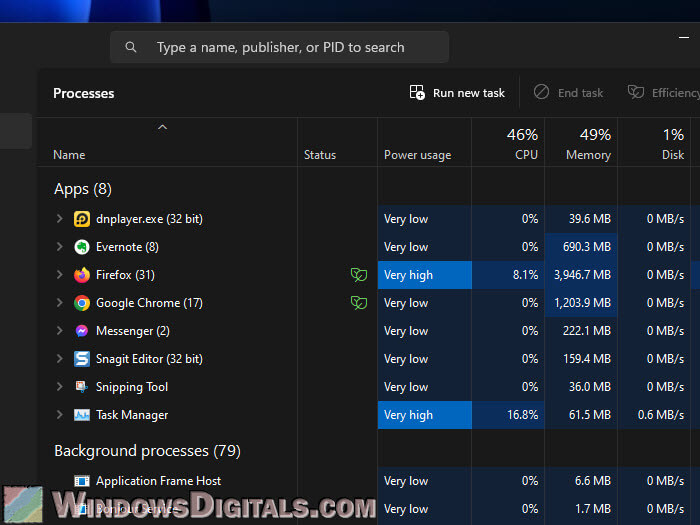This screenshot has width=700, height=525.
Task: Click the sort arrow above the Name column
Action: pos(162,128)
